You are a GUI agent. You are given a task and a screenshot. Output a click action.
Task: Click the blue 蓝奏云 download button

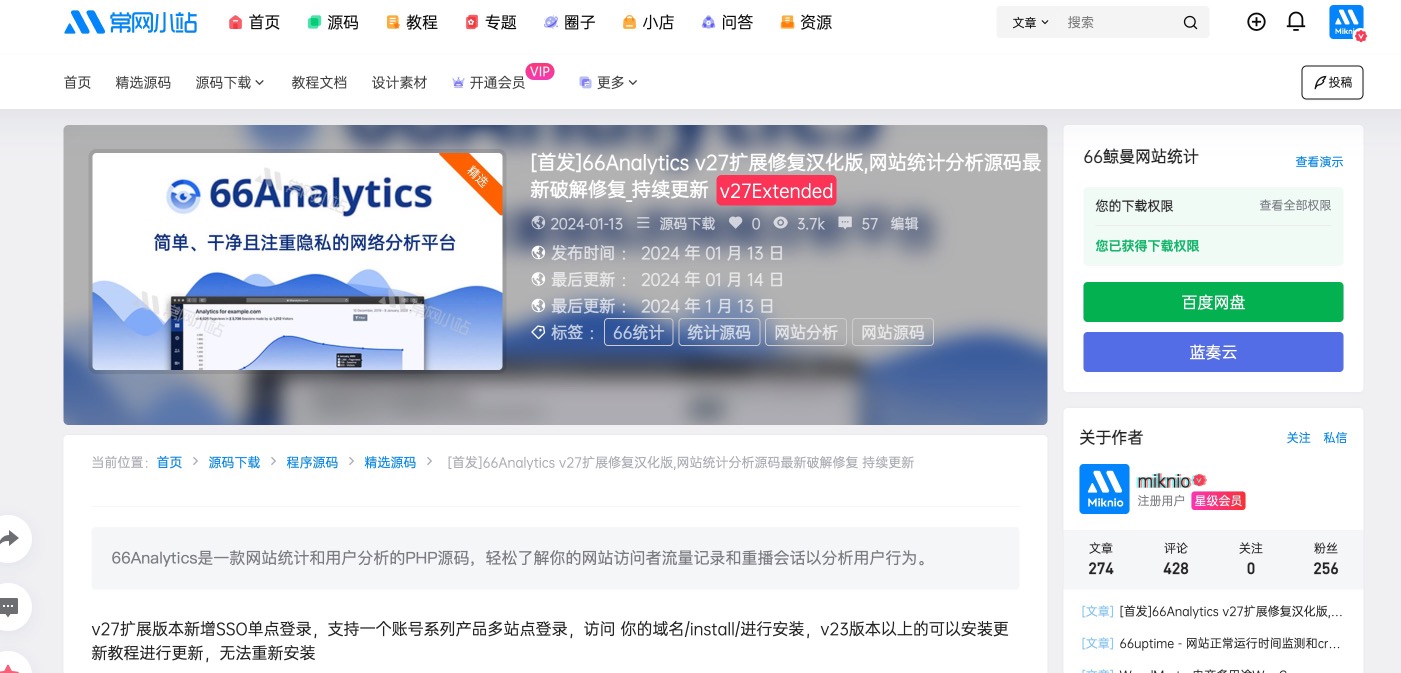[x=1213, y=352]
